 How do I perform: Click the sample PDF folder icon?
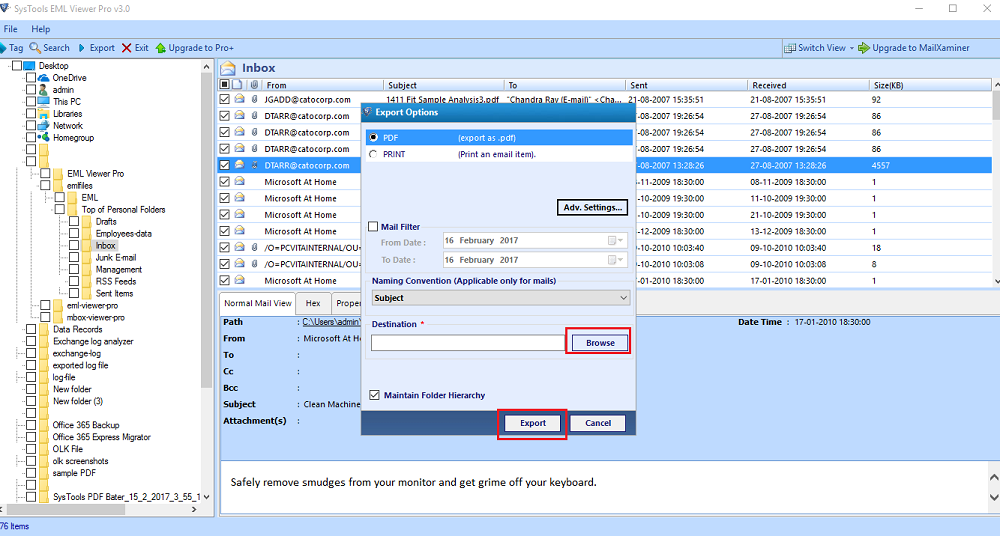point(44,473)
